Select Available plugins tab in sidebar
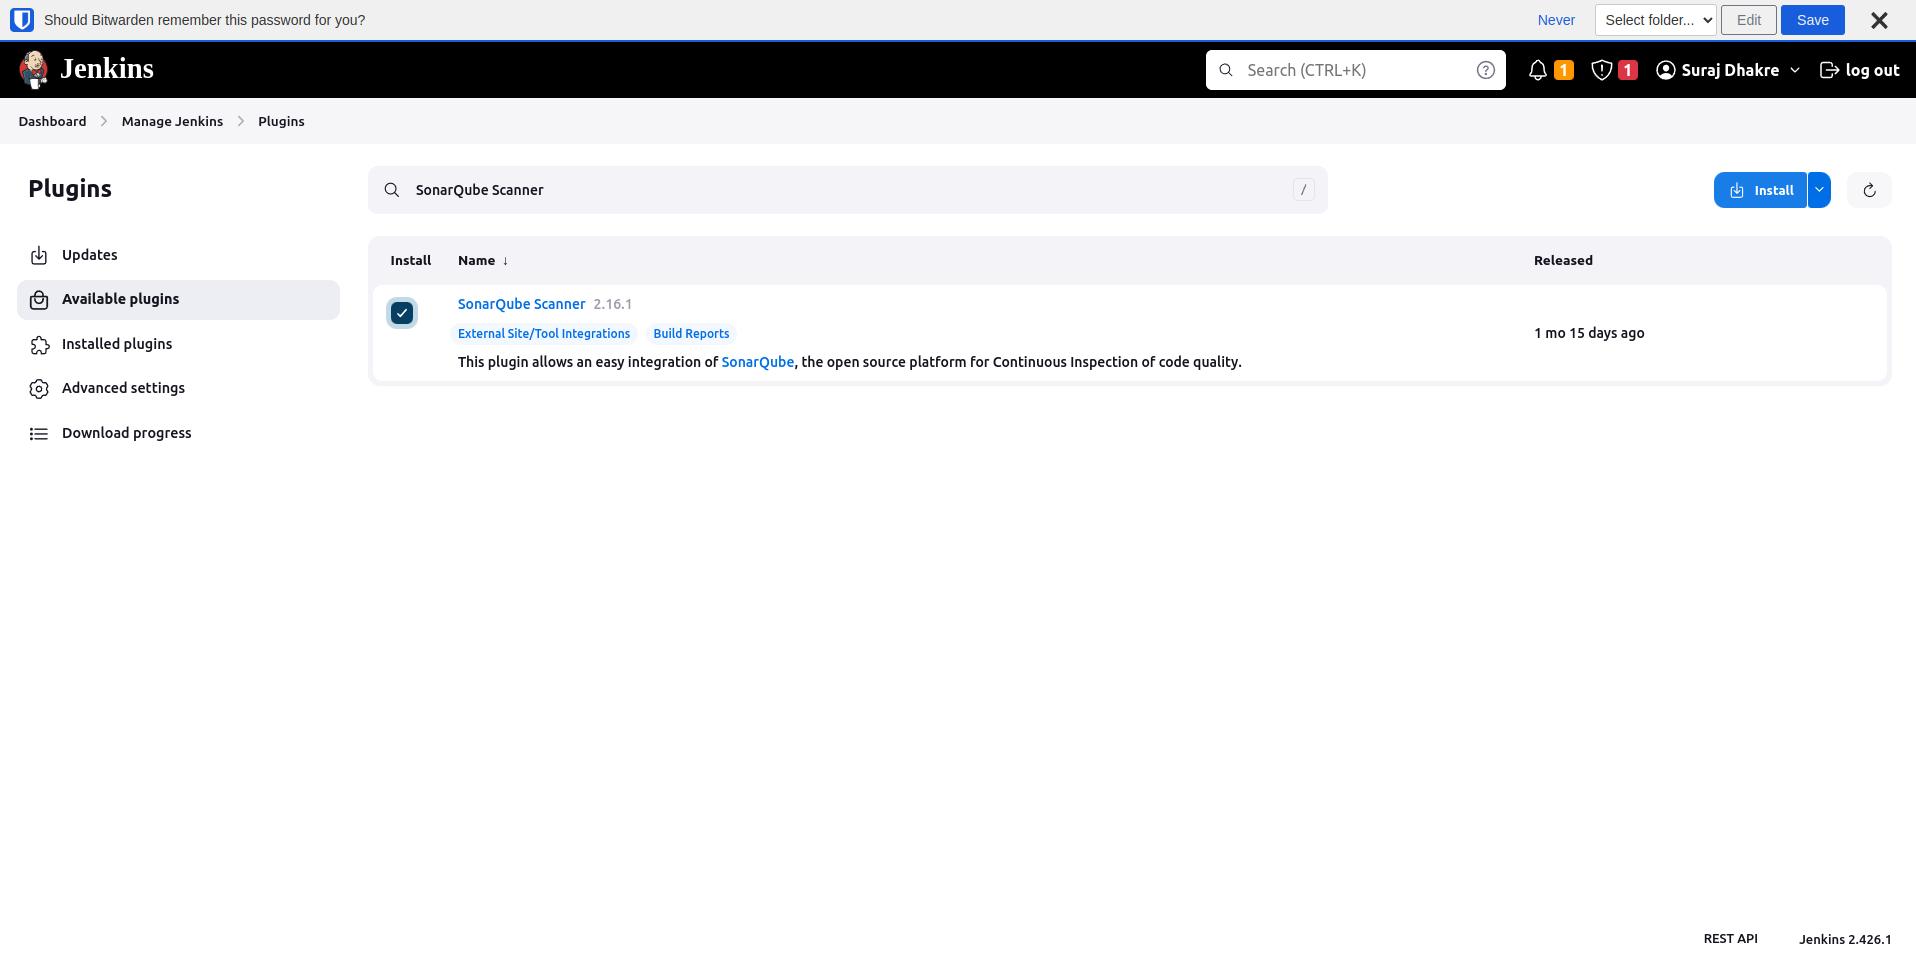 point(120,298)
